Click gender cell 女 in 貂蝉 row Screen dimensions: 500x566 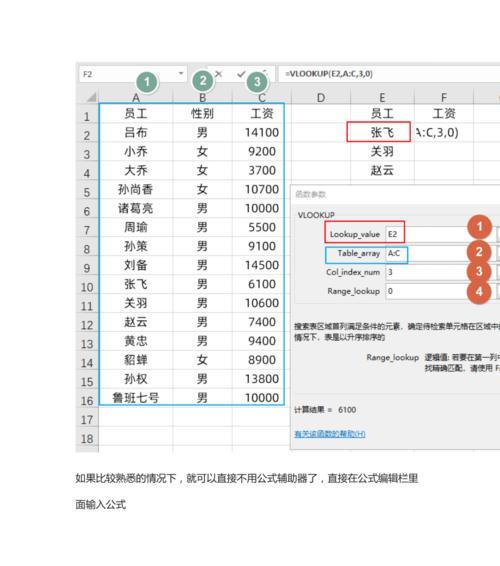coord(203,360)
